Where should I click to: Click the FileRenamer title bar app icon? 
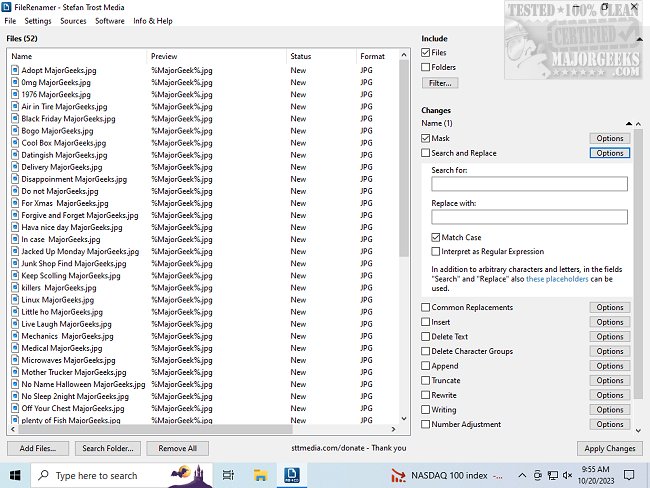7,7
